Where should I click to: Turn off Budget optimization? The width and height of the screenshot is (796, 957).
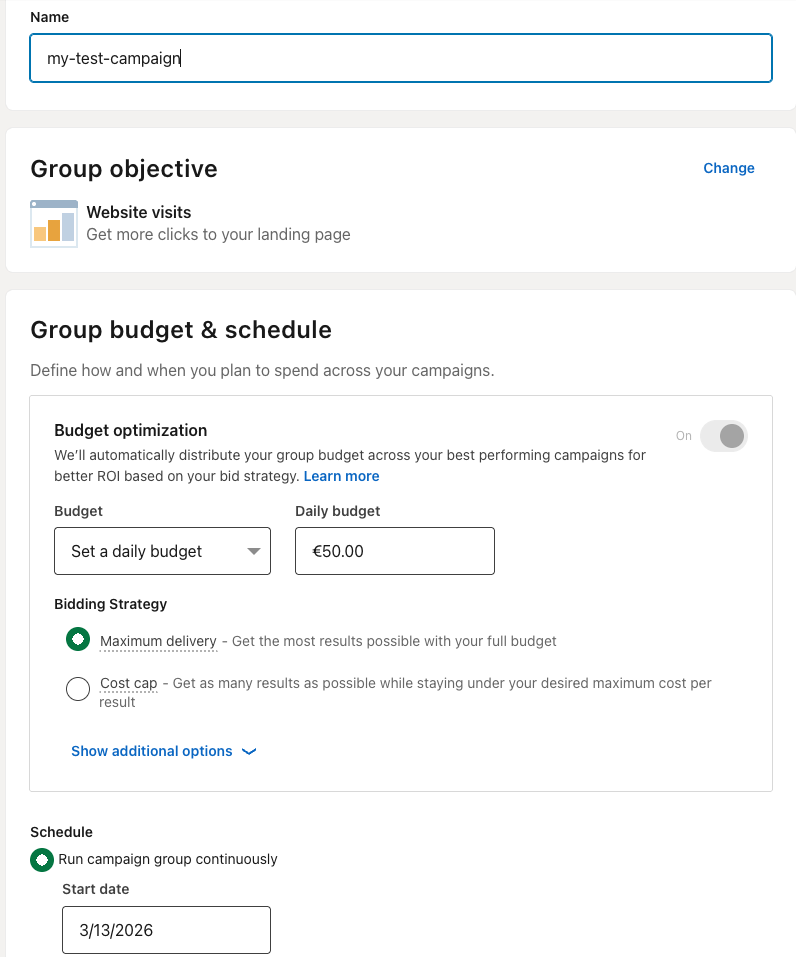[x=723, y=436]
